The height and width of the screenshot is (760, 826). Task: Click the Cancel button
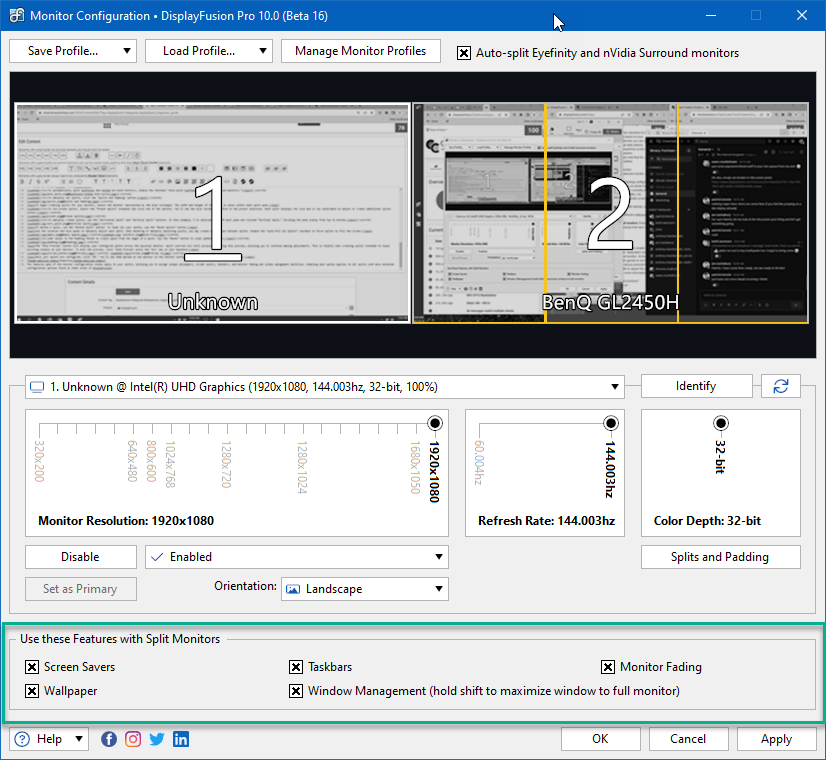688,738
